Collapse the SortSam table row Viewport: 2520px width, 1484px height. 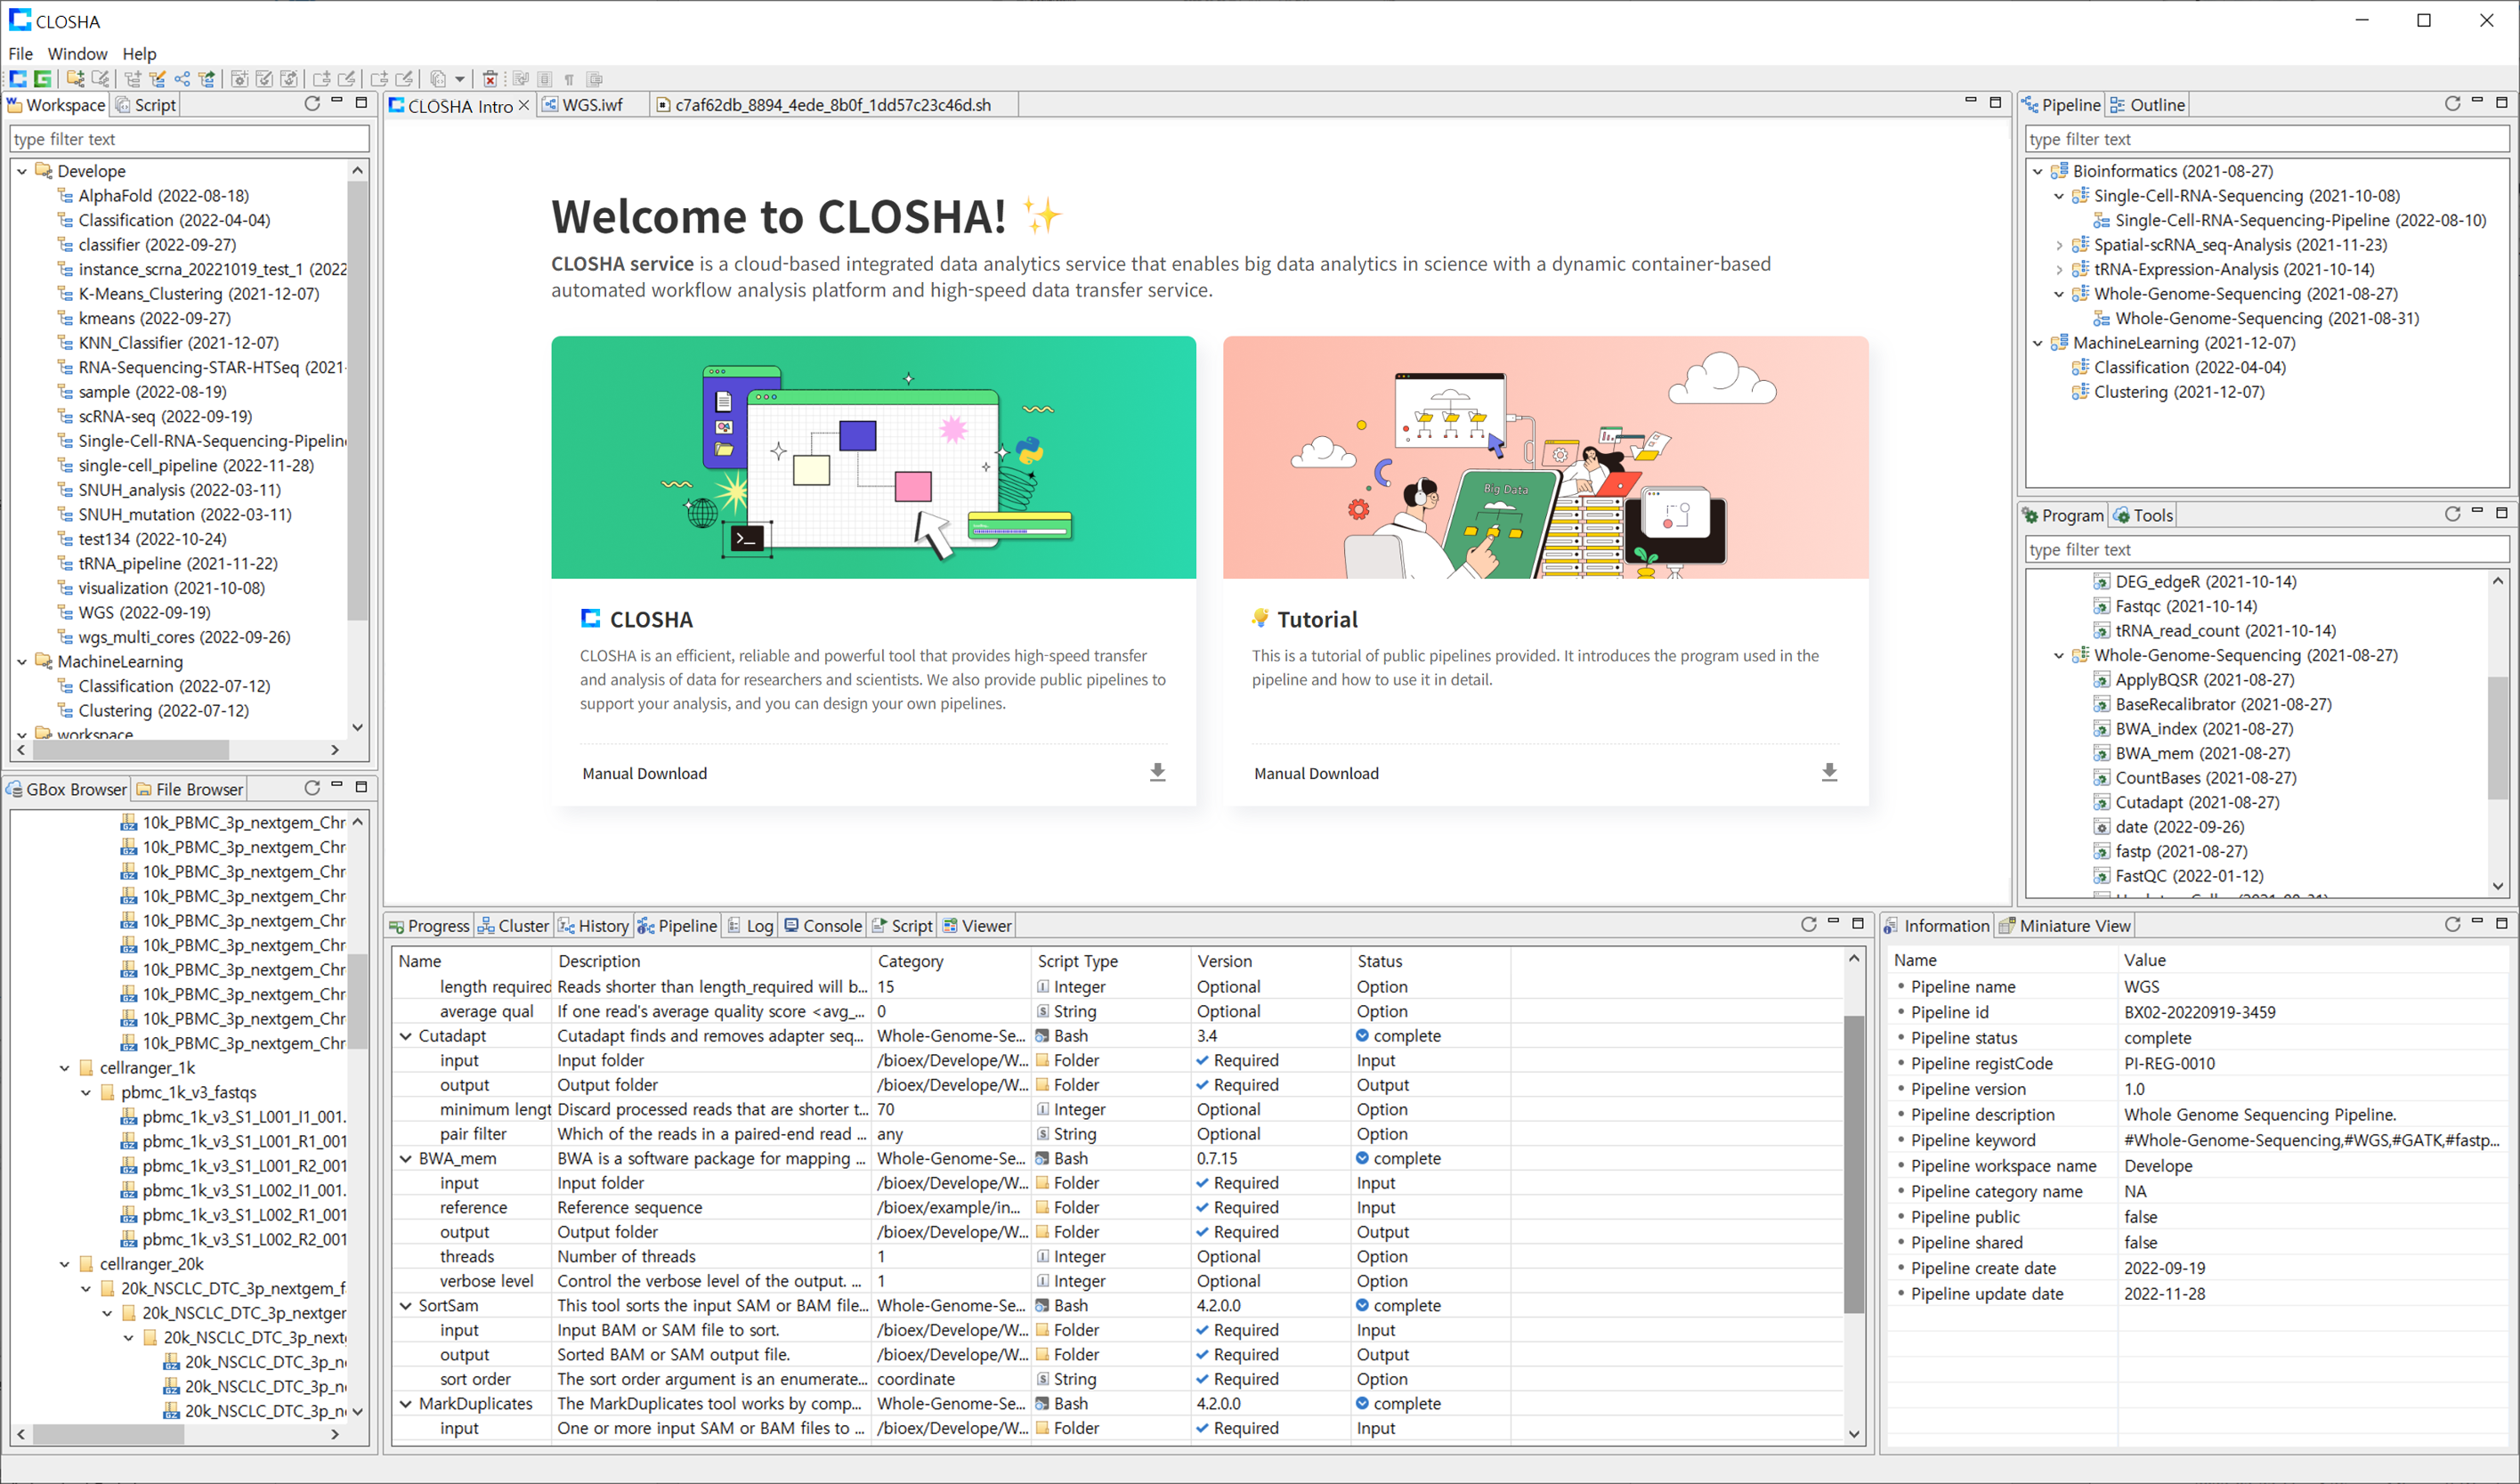pyautogui.click(x=406, y=1305)
